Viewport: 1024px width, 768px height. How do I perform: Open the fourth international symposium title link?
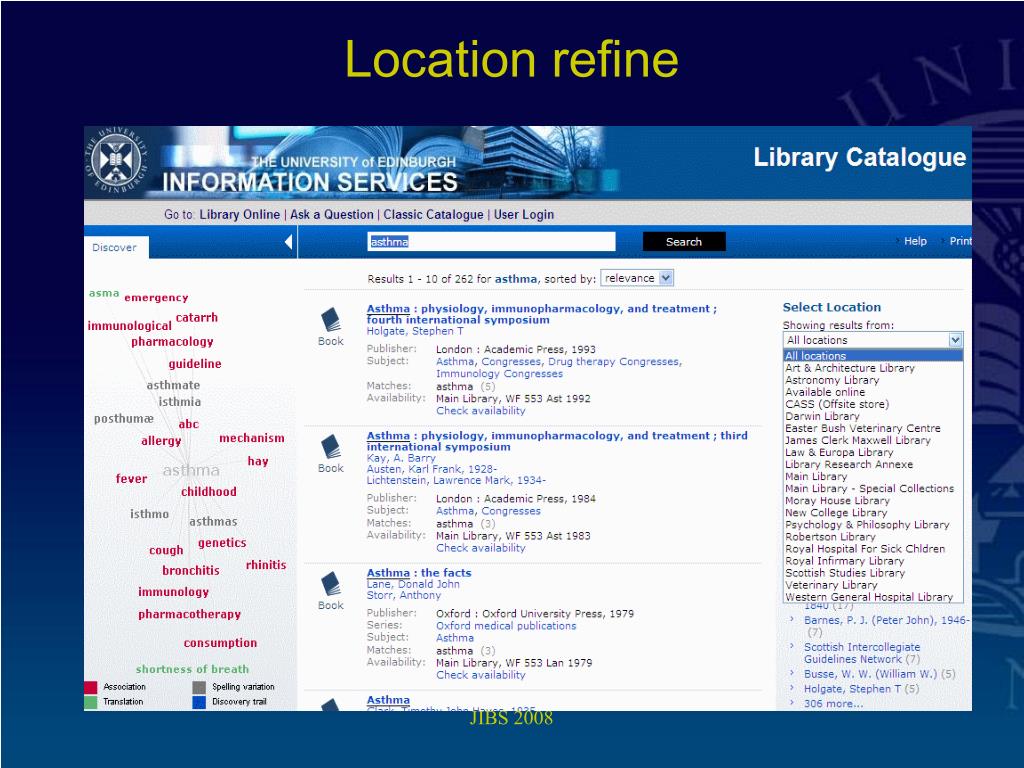(x=541, y=314)
